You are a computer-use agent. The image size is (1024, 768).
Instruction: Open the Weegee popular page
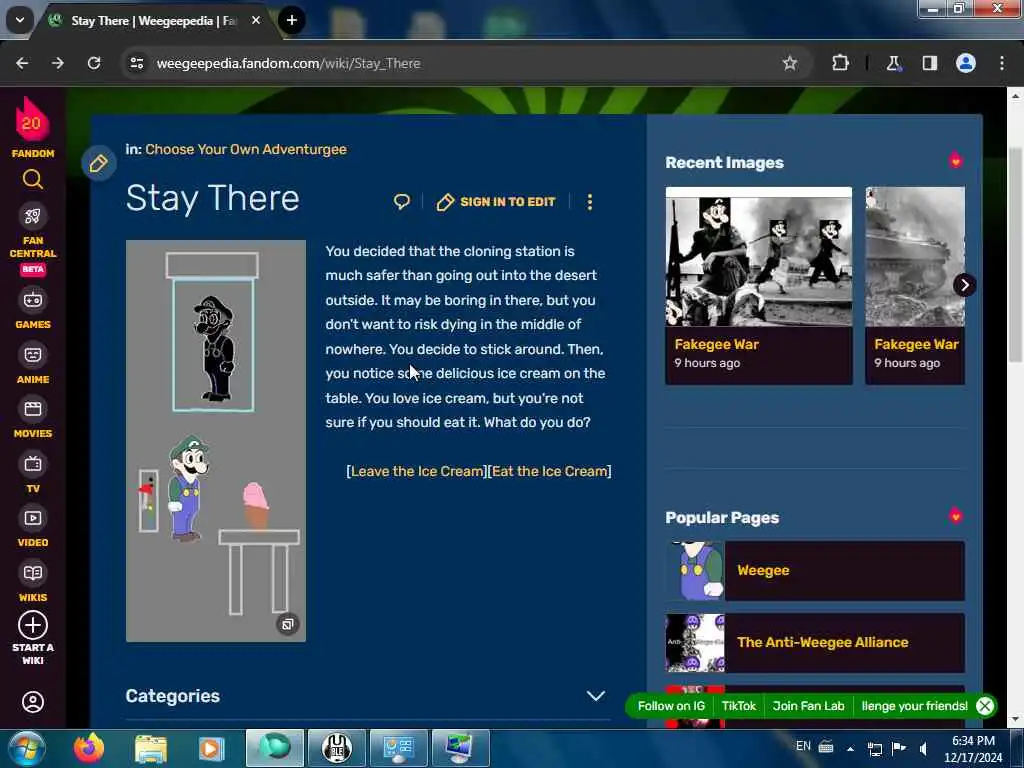pyautogui.click(x=815, y=571)
